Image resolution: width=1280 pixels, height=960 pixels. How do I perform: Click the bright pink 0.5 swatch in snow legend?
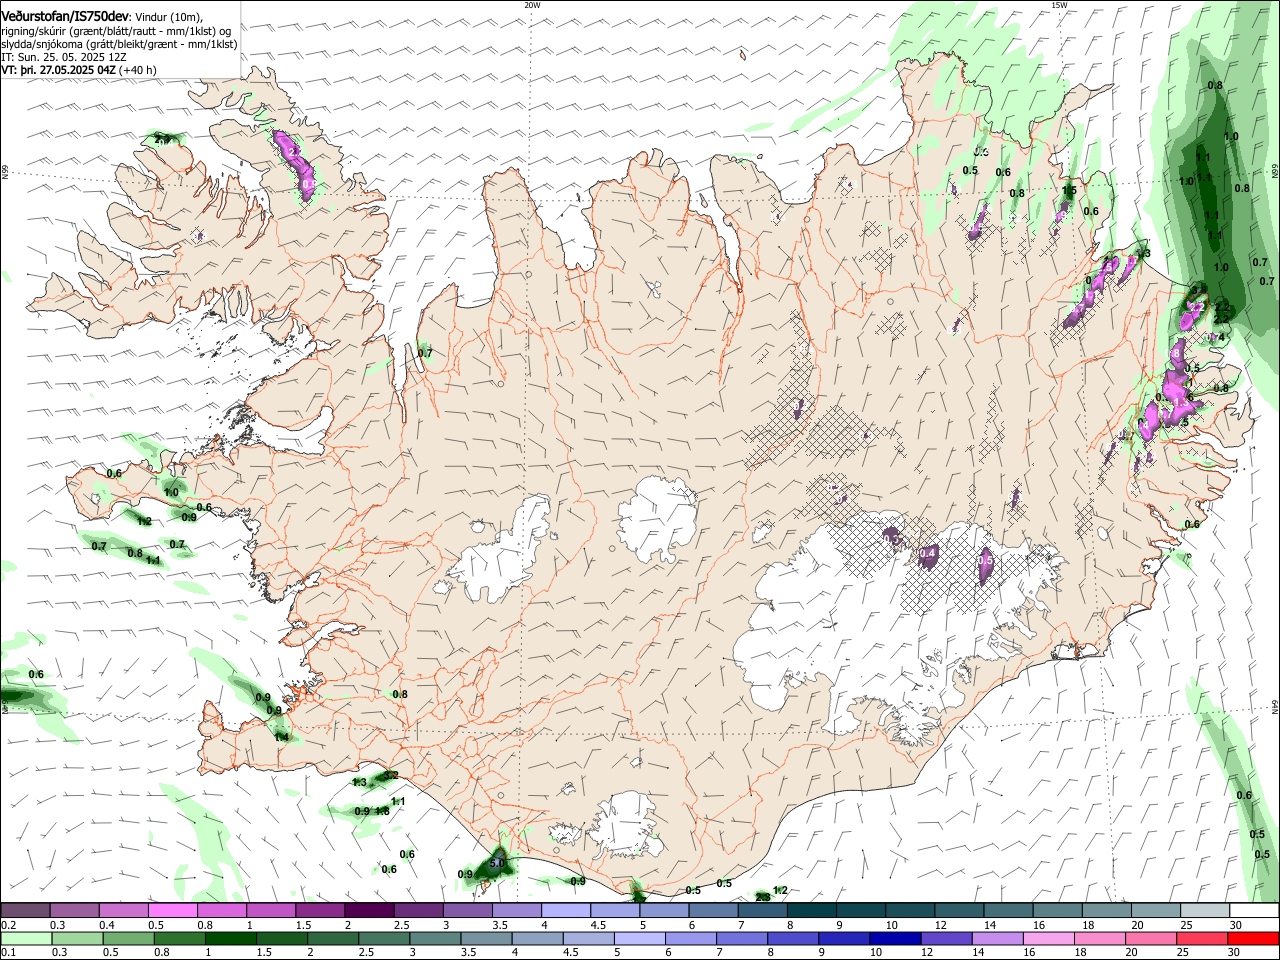tap(173, 911)
